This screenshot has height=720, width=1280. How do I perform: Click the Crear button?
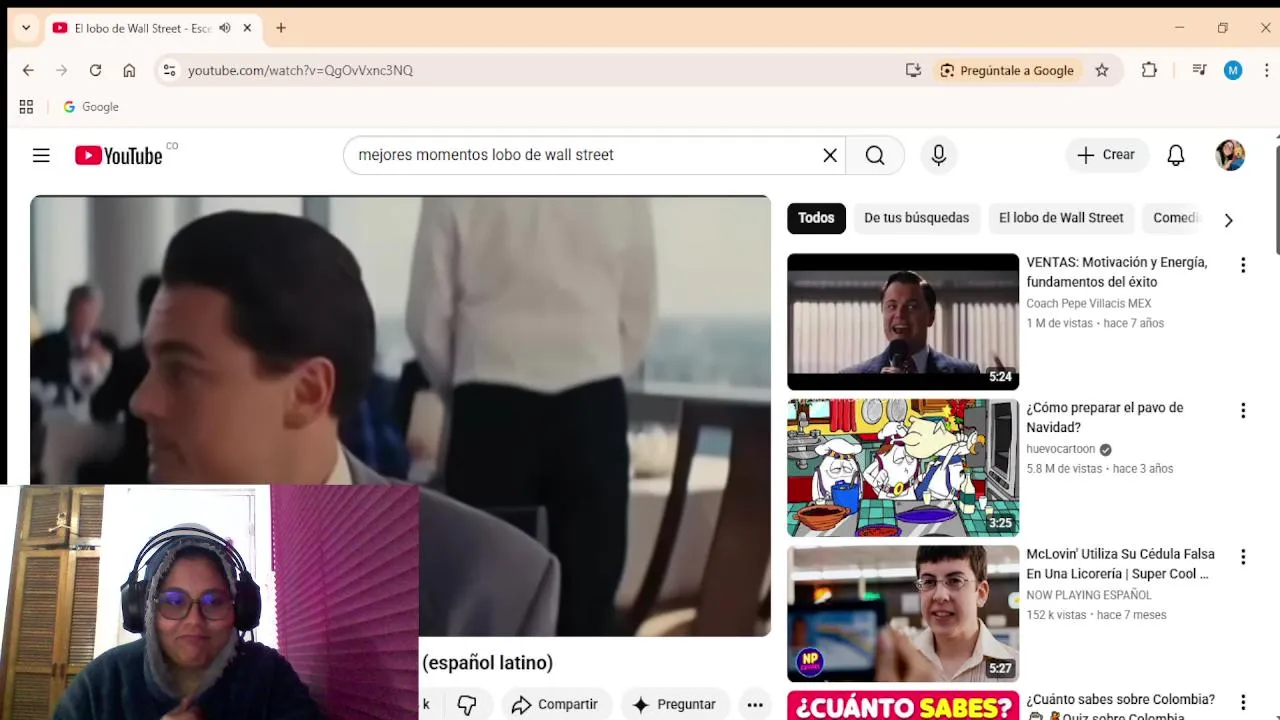coord(1106,155)
